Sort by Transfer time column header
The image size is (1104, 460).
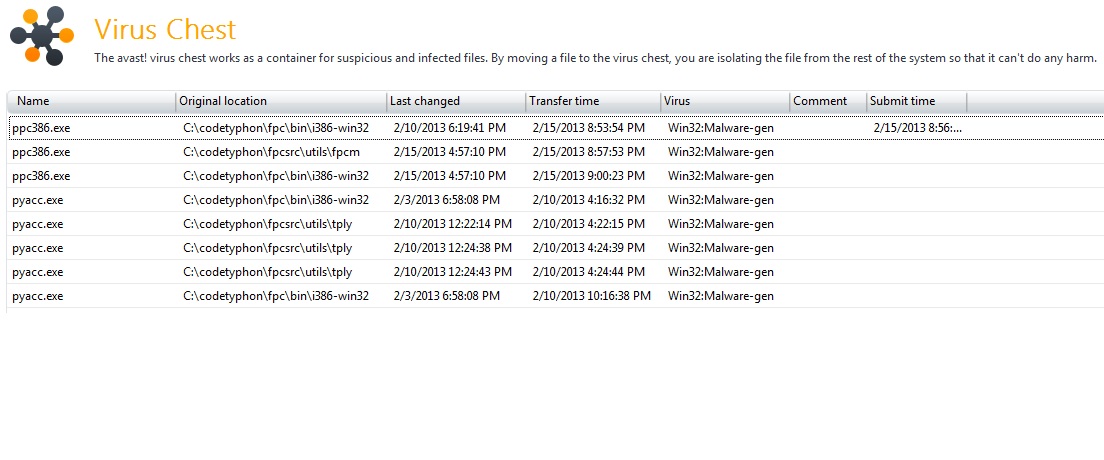point(593,101)
